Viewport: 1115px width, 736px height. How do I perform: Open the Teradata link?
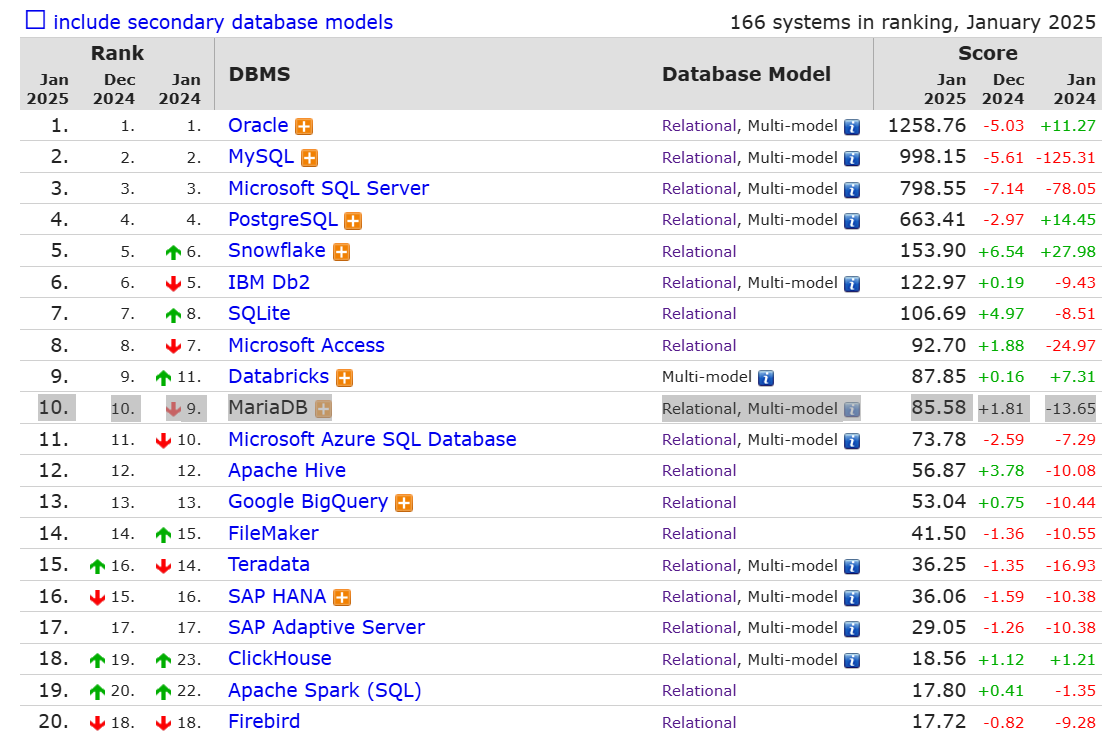[x=269, y=565]
